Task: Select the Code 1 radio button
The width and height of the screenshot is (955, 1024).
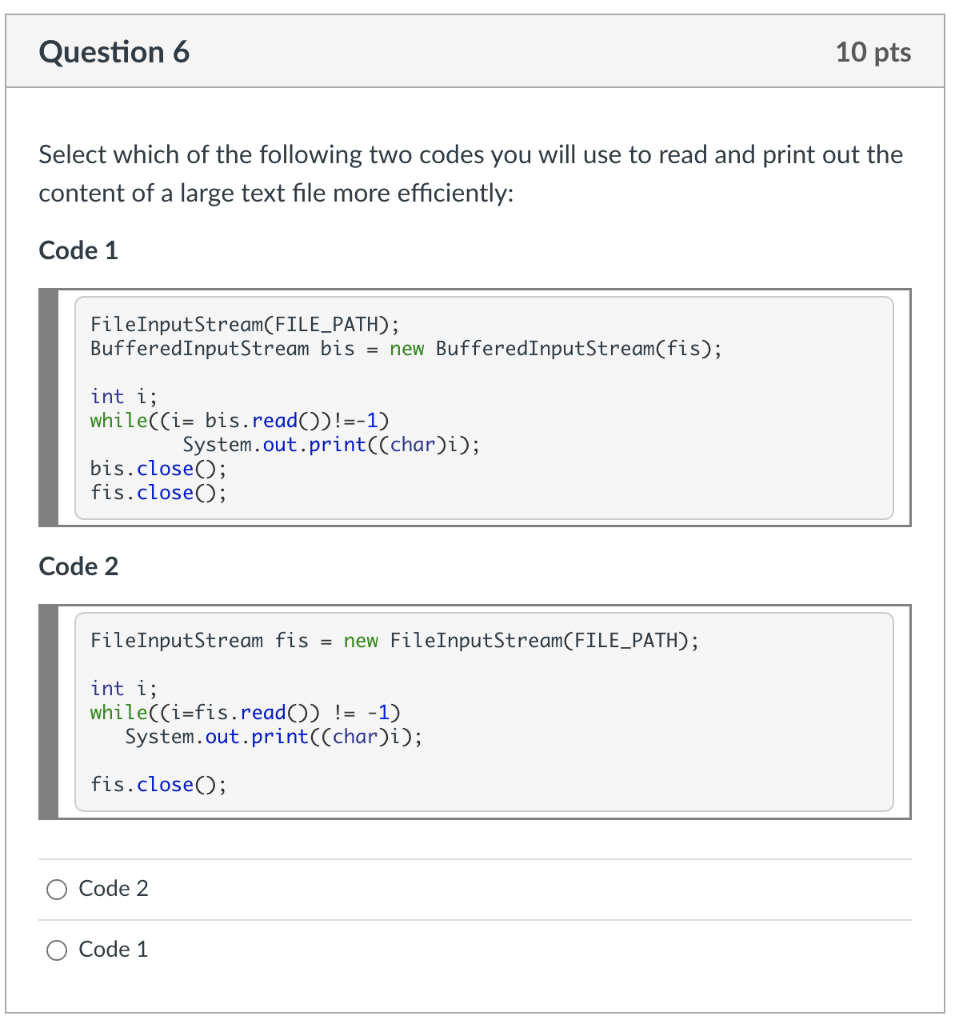Action: [x=57, y=950]
